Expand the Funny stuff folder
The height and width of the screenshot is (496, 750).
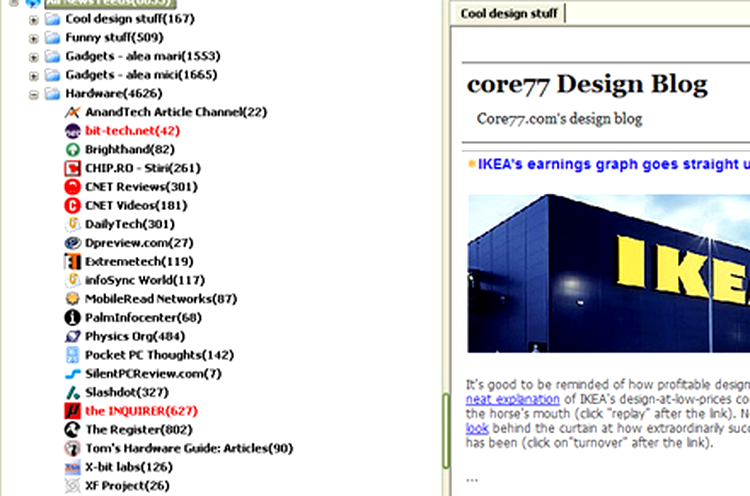tap(33, 38)
